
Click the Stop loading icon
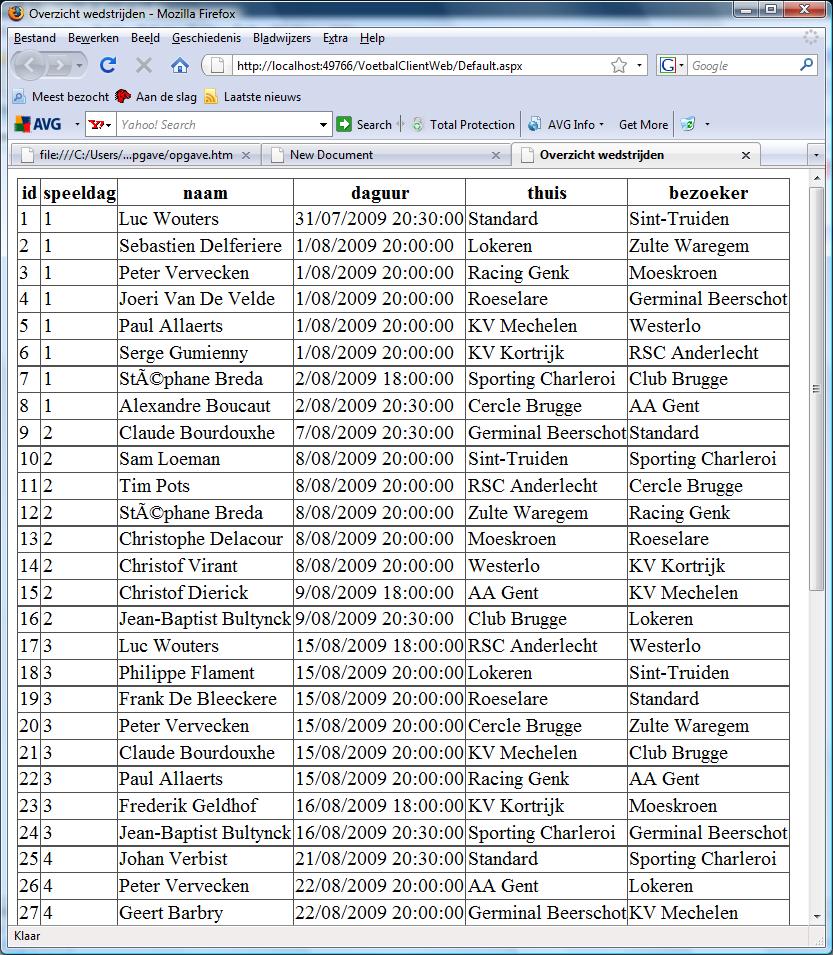[144, 66]
